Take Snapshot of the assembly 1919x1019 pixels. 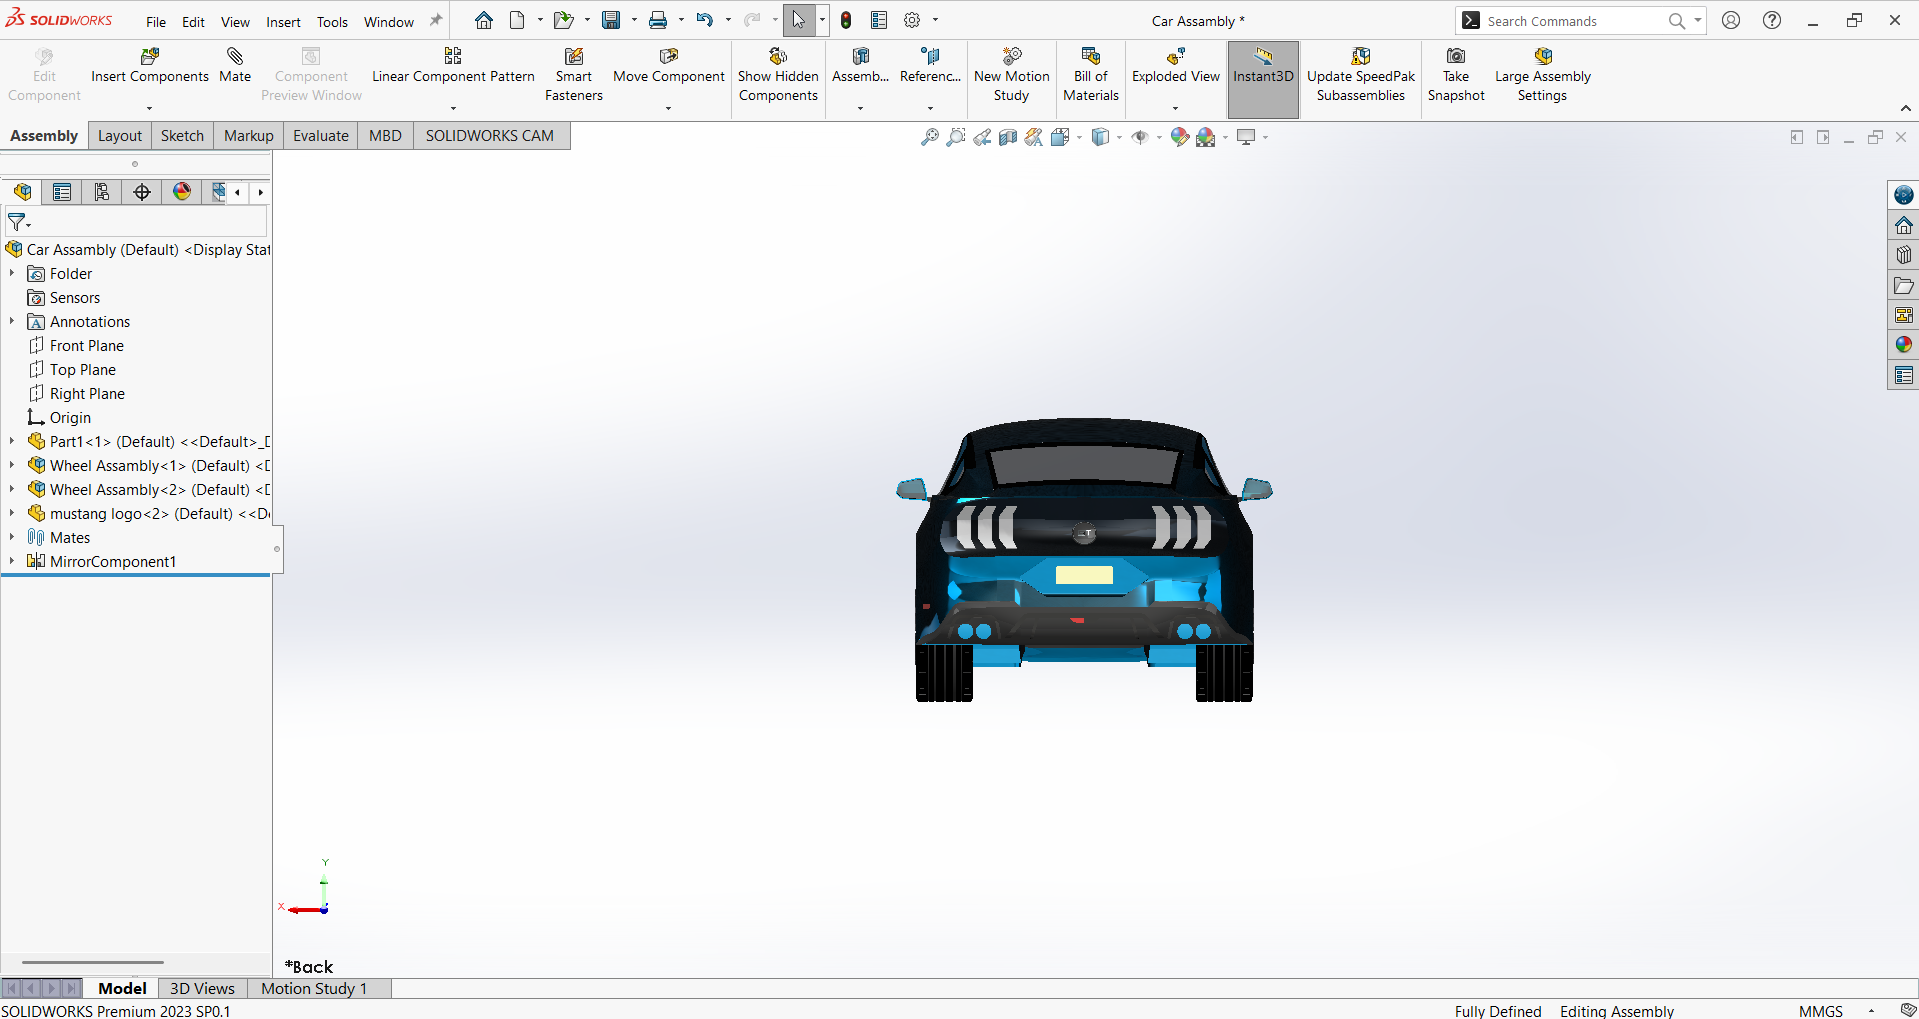(x=1456, y=75)
